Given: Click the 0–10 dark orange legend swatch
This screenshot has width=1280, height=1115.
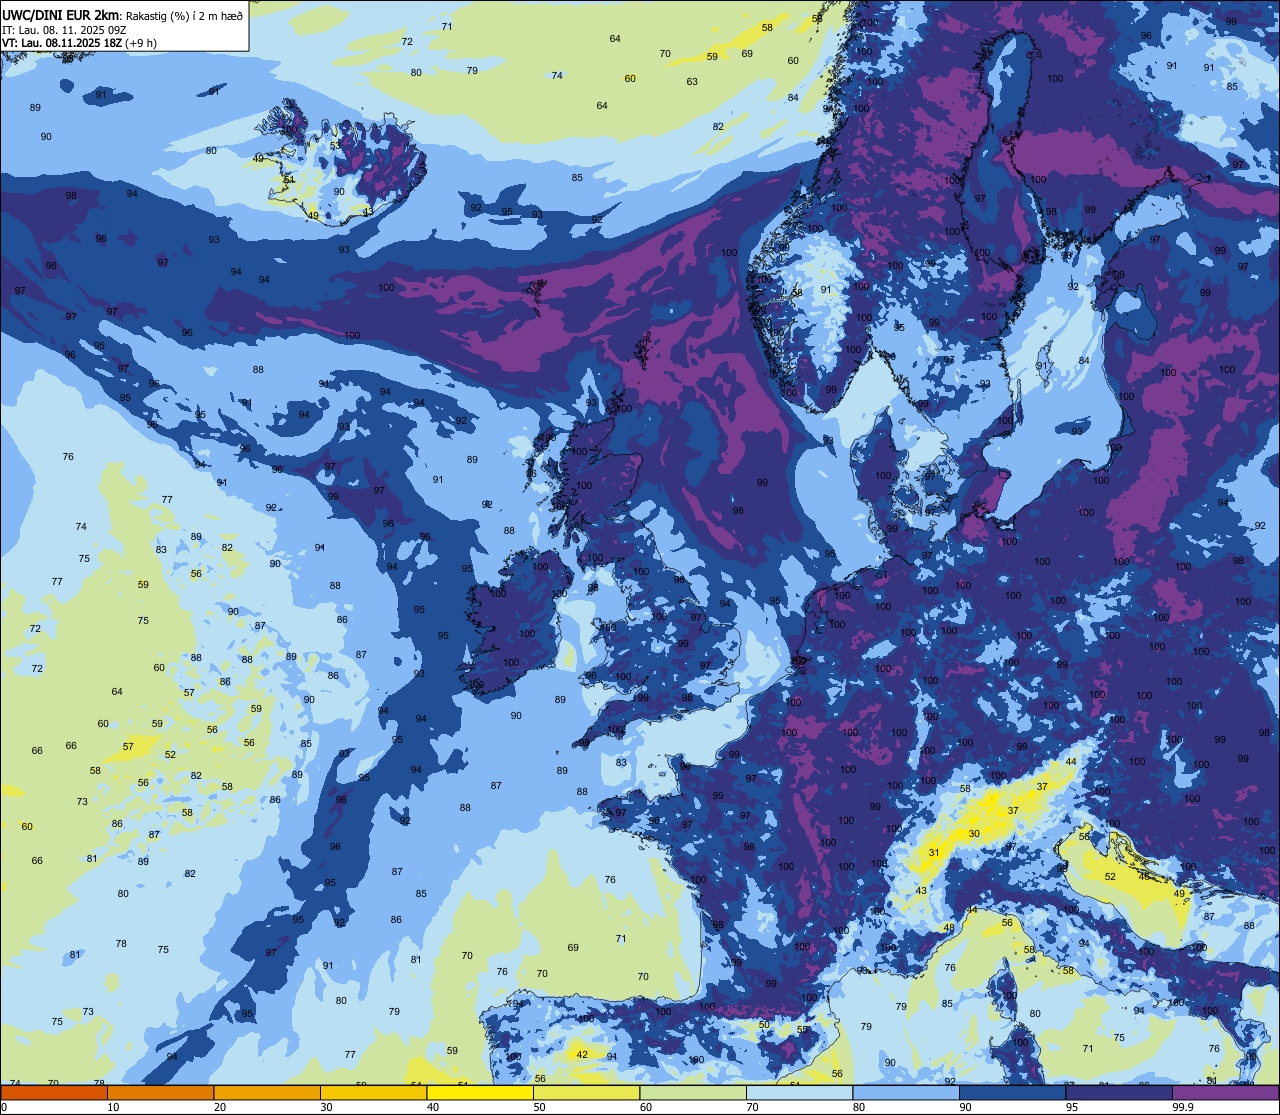Looking at the screenshot, I should coord(54,1092).
